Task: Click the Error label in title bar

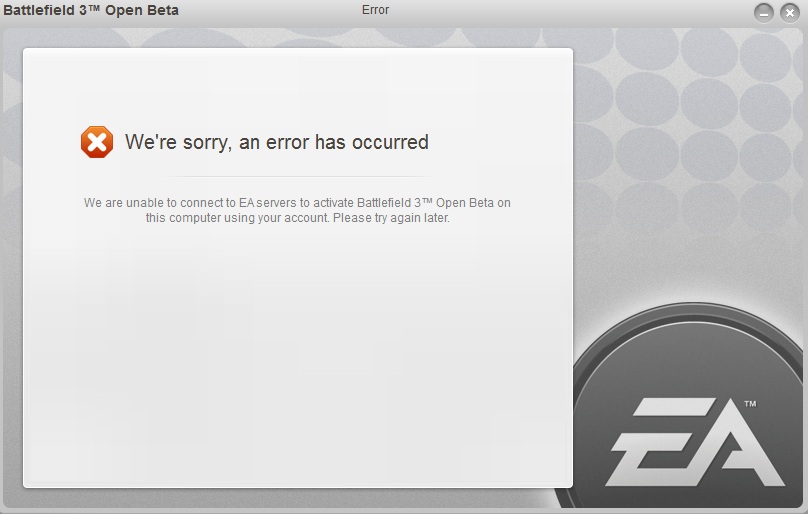Action: tap(375, 10)
